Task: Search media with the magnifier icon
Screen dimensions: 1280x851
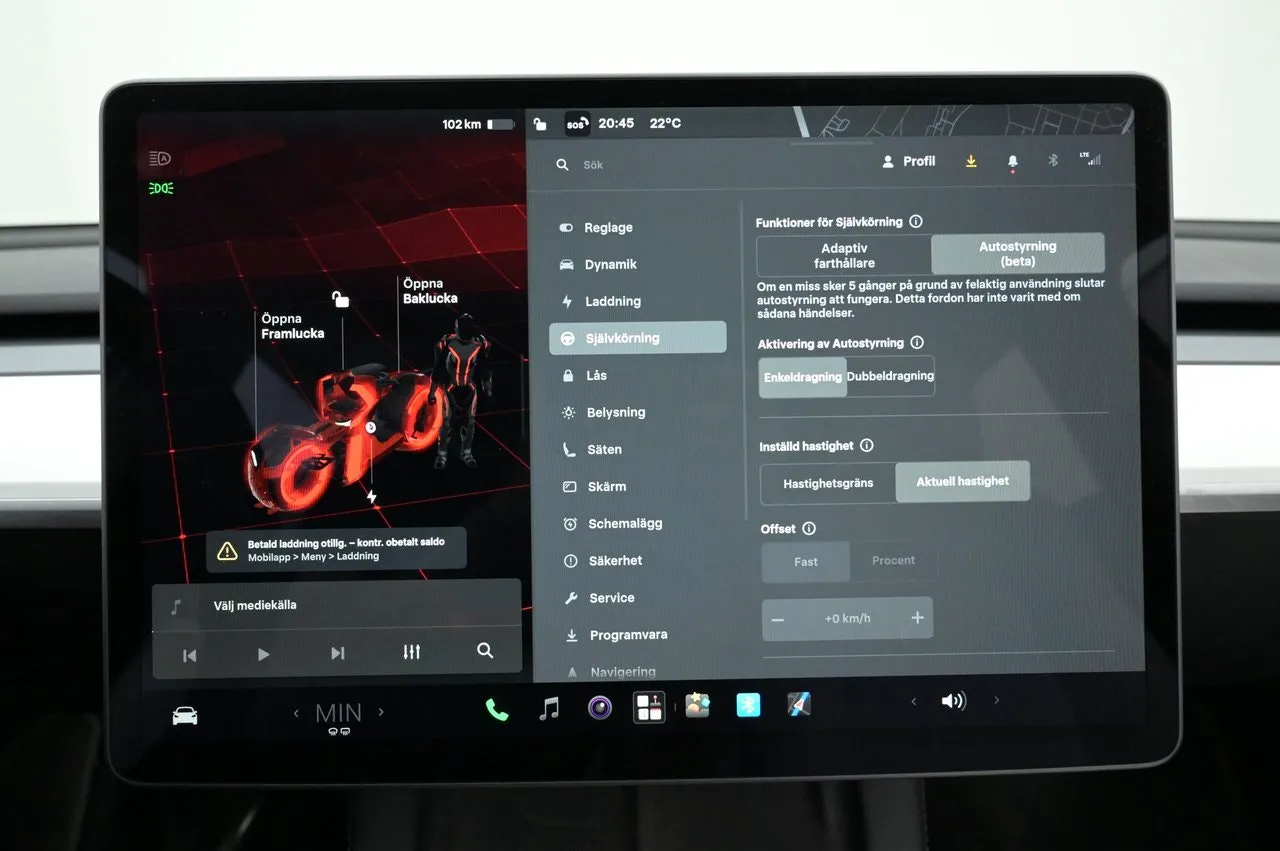Action: tap(485, 651)
